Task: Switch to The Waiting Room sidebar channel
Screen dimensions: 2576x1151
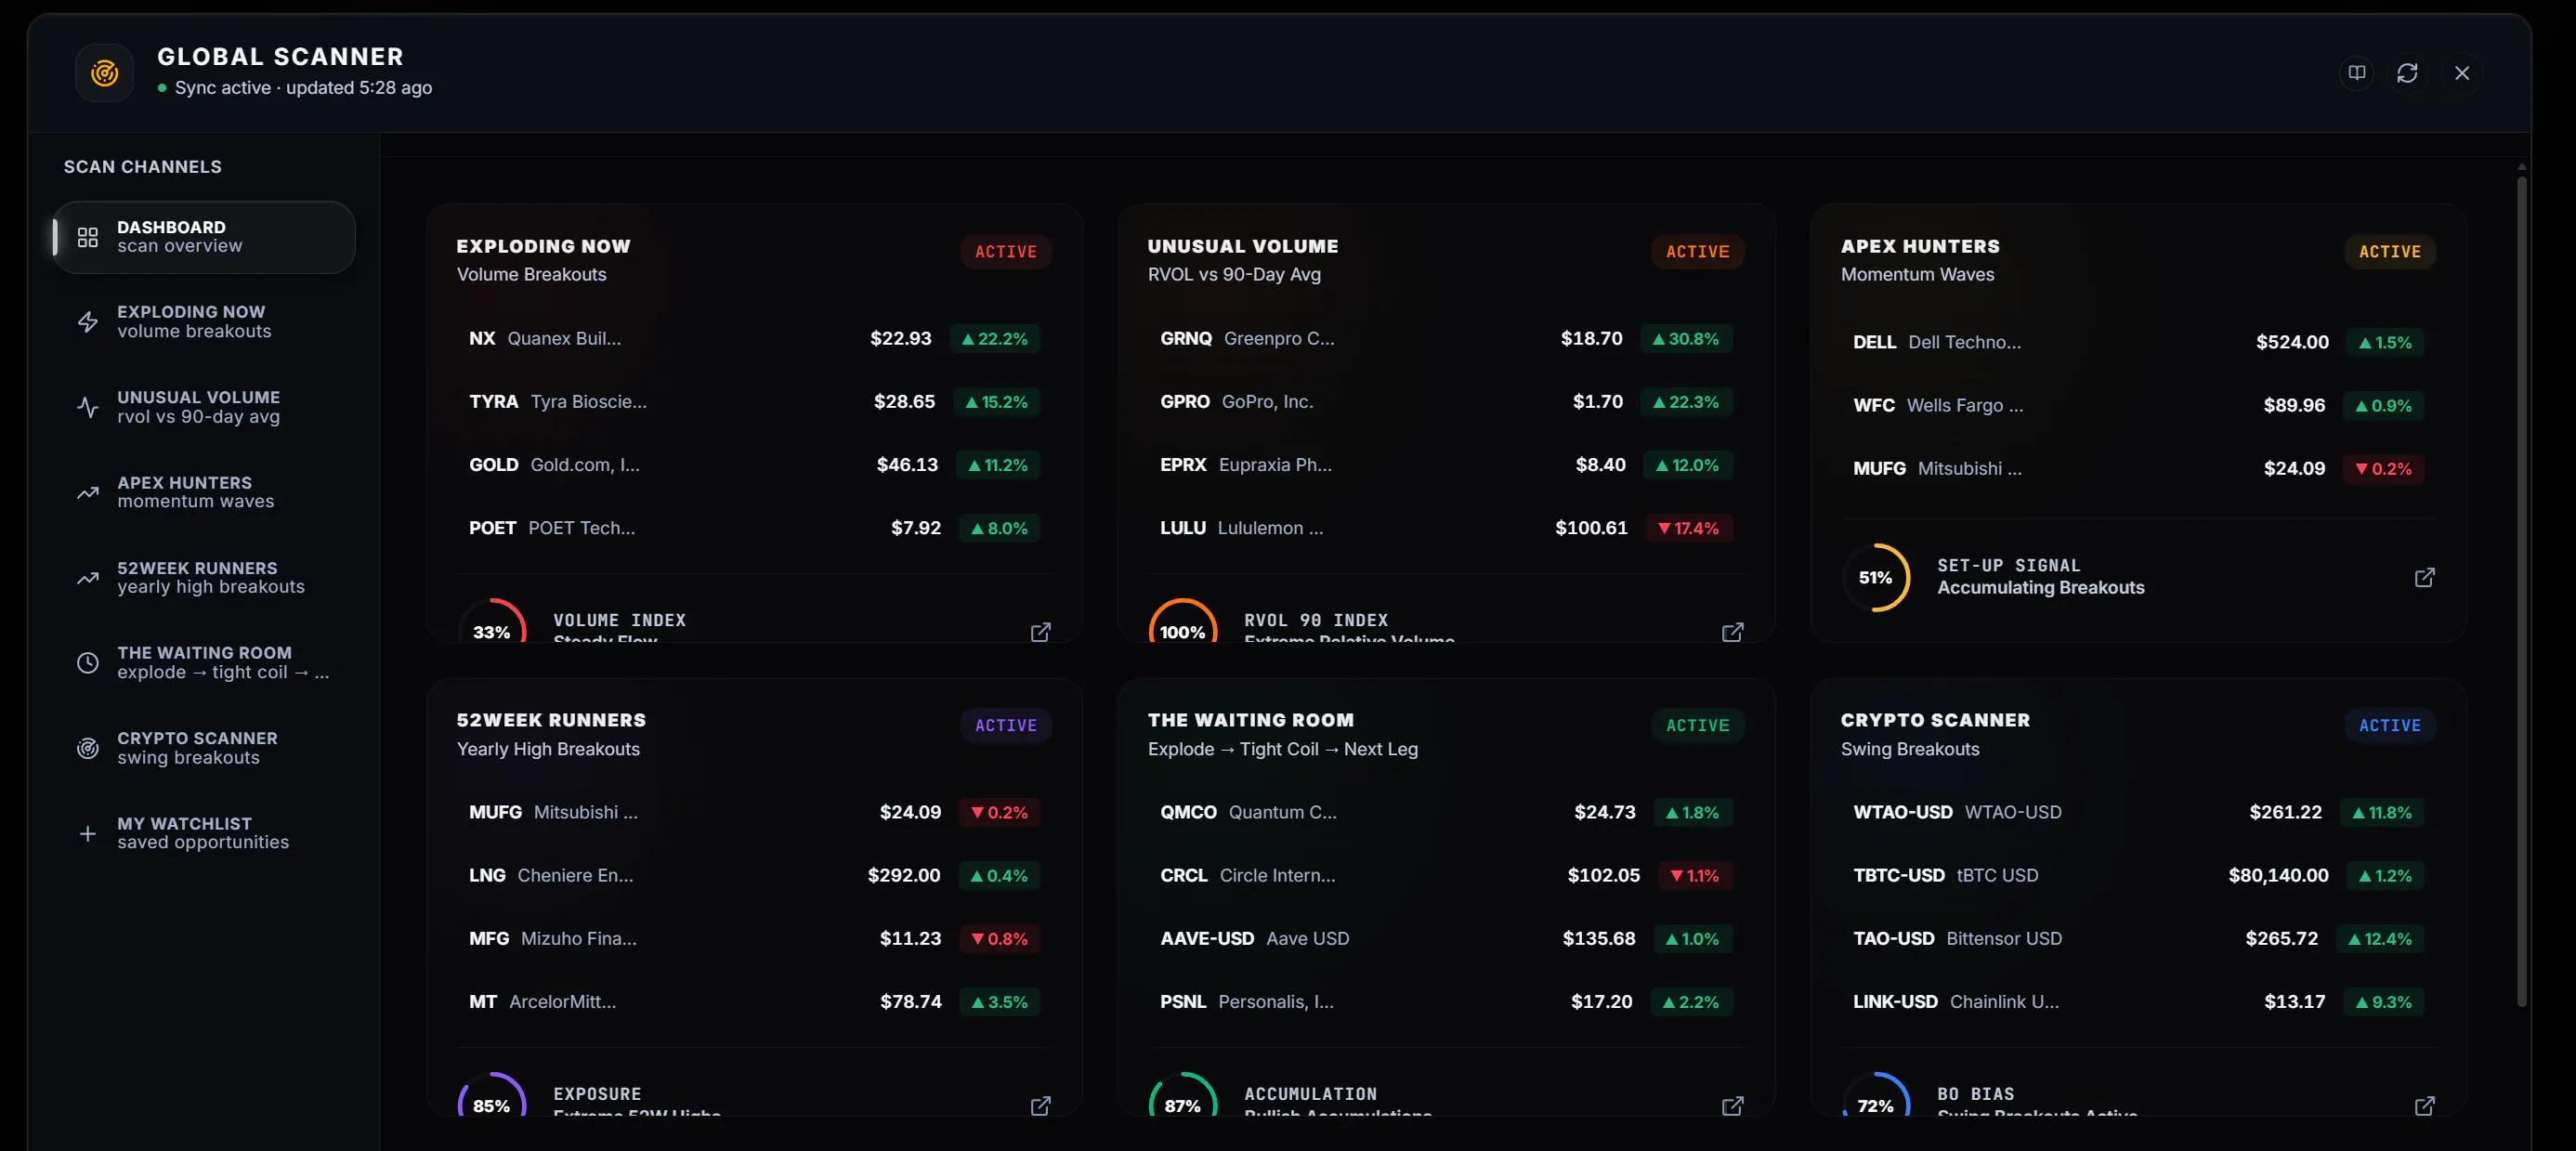Action: point(204,662)
